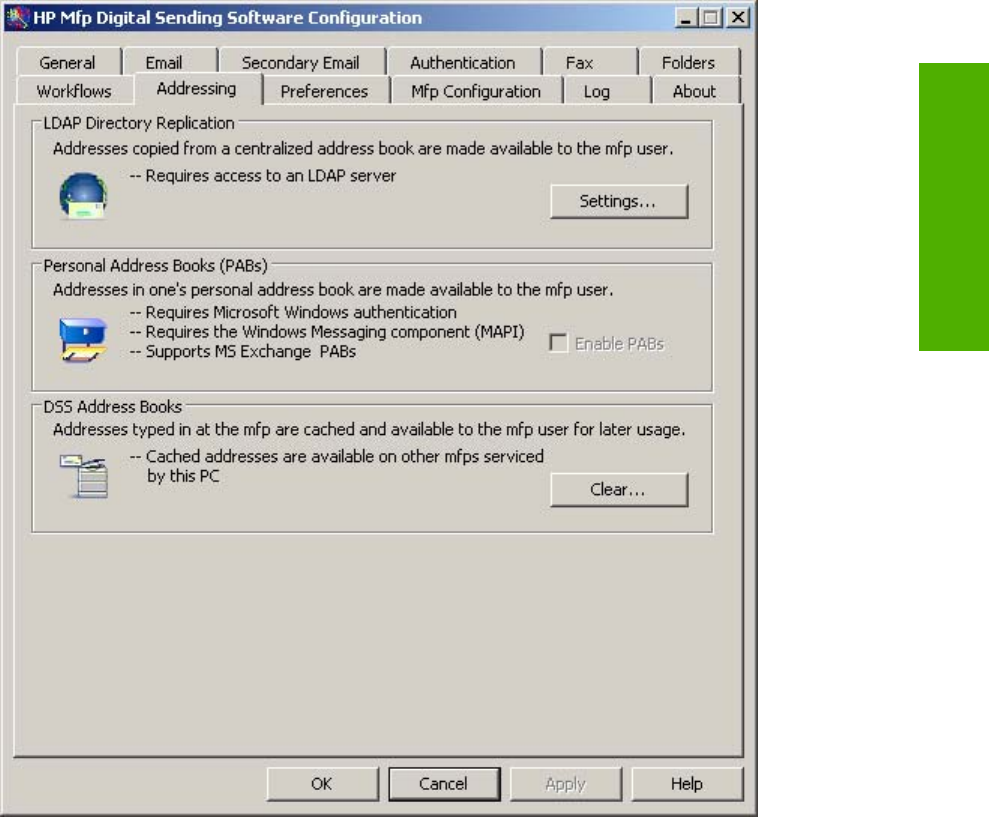Open the Folders tab
Viewport: 989px width, 817px height.
688,62
